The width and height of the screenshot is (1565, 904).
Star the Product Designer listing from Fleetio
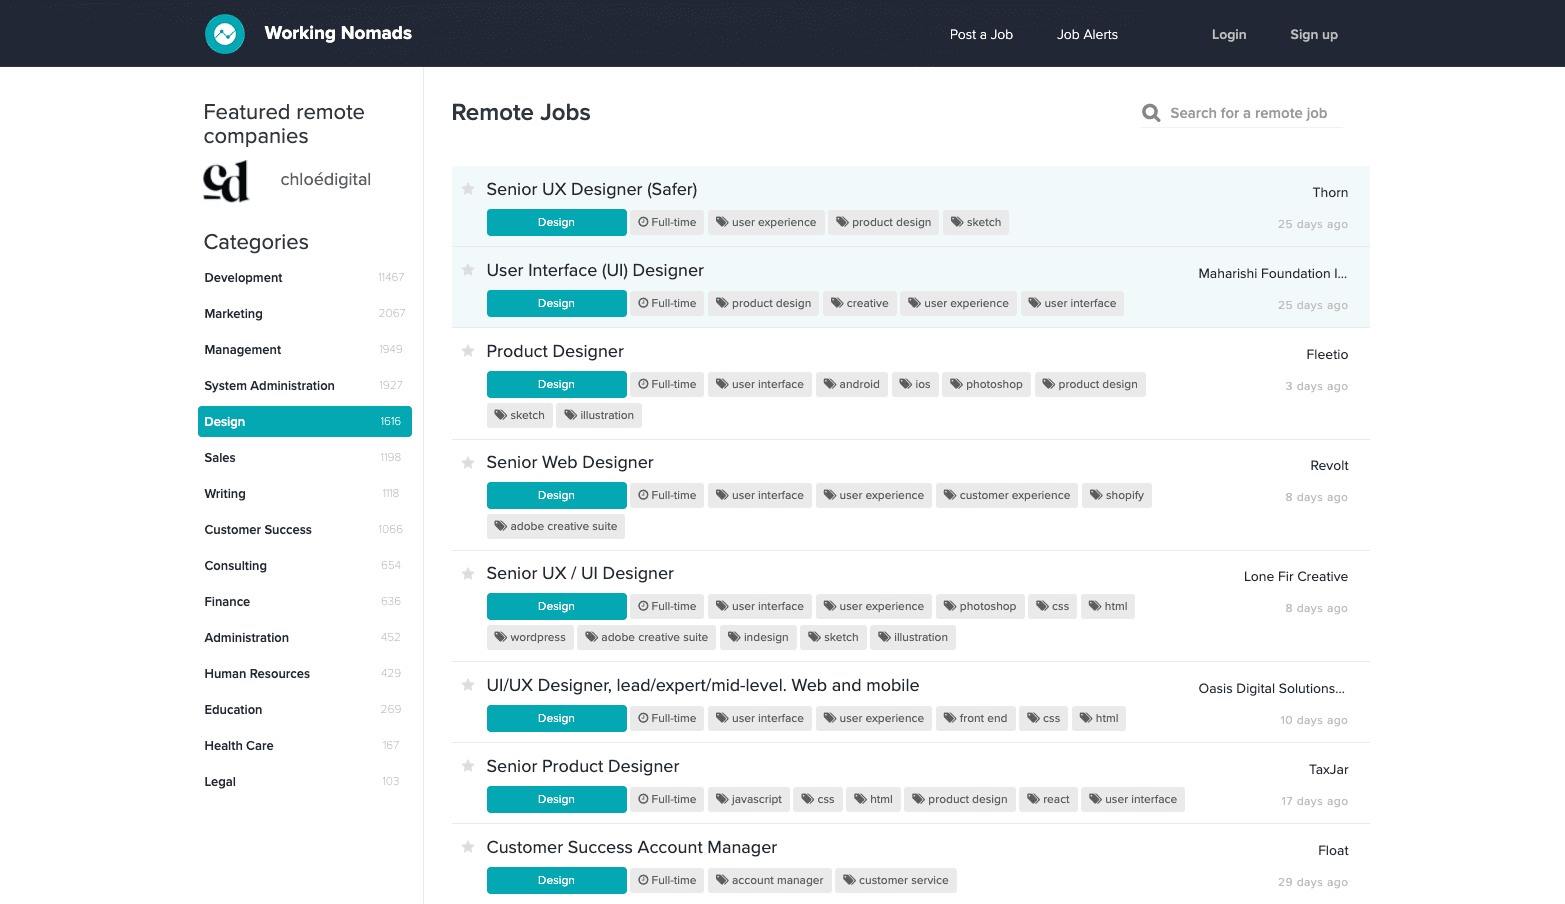468,351
